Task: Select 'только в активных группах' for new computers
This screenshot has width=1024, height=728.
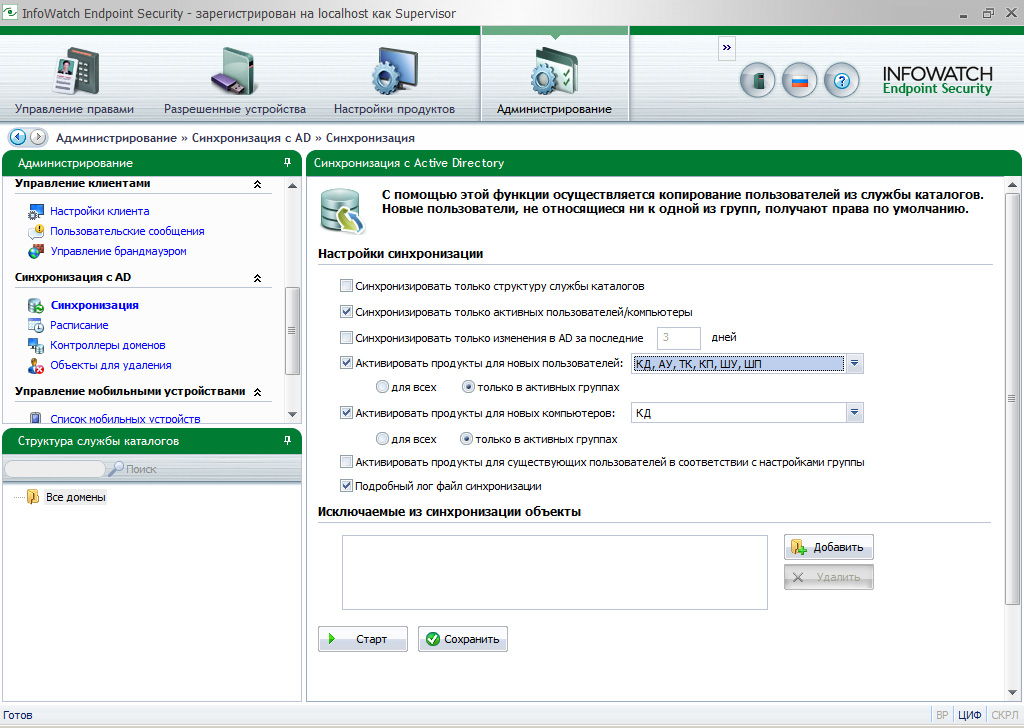Action: (x=466, y=439)
